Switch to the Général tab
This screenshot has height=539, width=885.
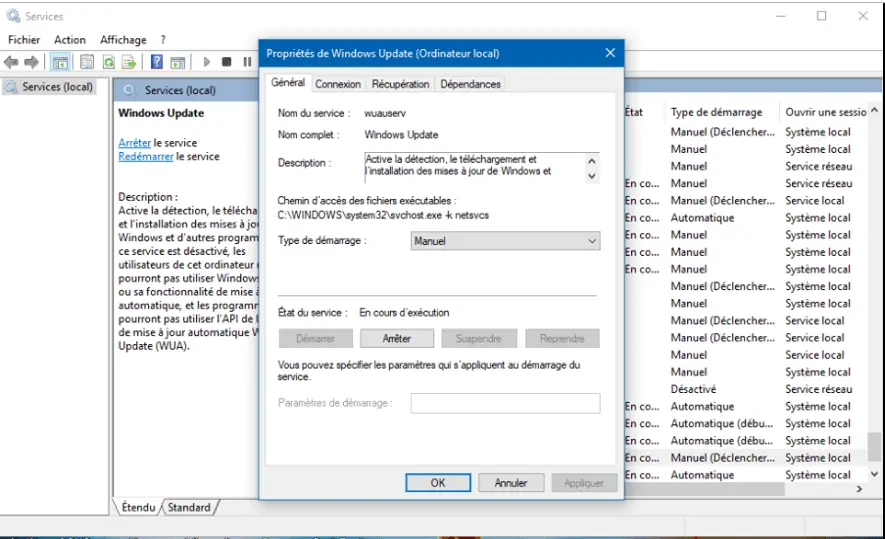[288, 82]
